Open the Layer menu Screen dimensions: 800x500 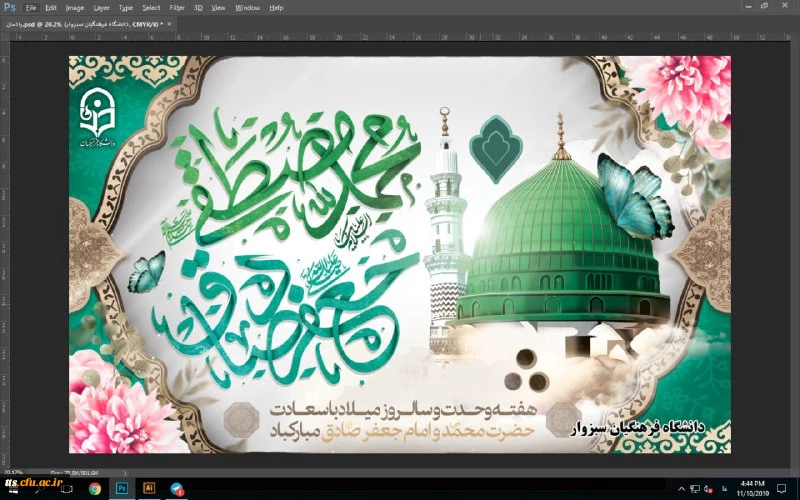tap(101, 7)
